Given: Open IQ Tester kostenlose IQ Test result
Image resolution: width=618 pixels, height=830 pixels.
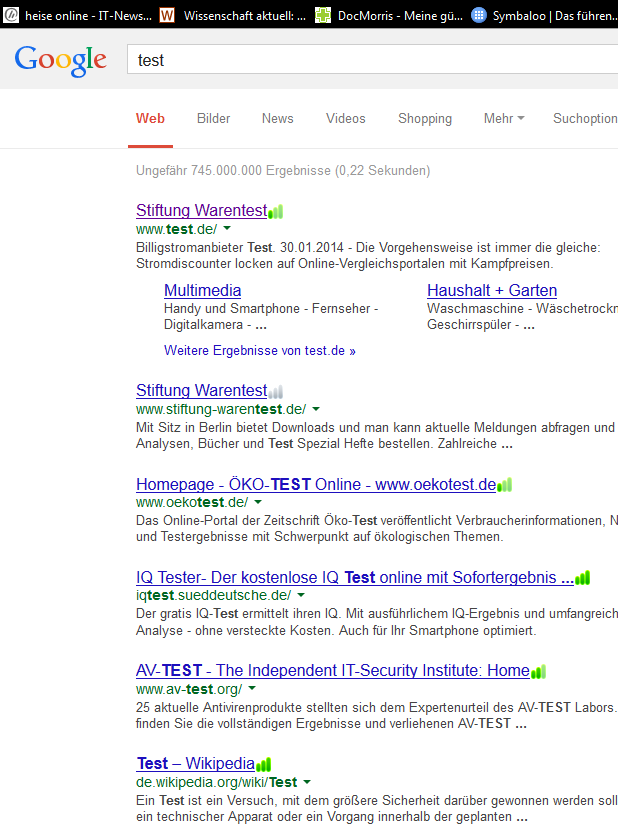Looking at the screenshot, I should click(x=355, y=578).
